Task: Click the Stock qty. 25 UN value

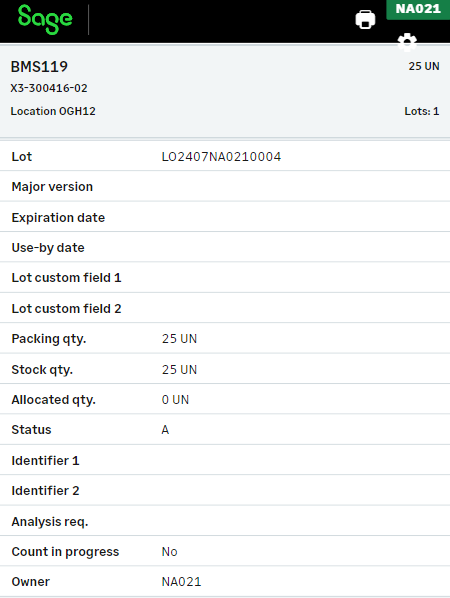Action: coord(179,369)
